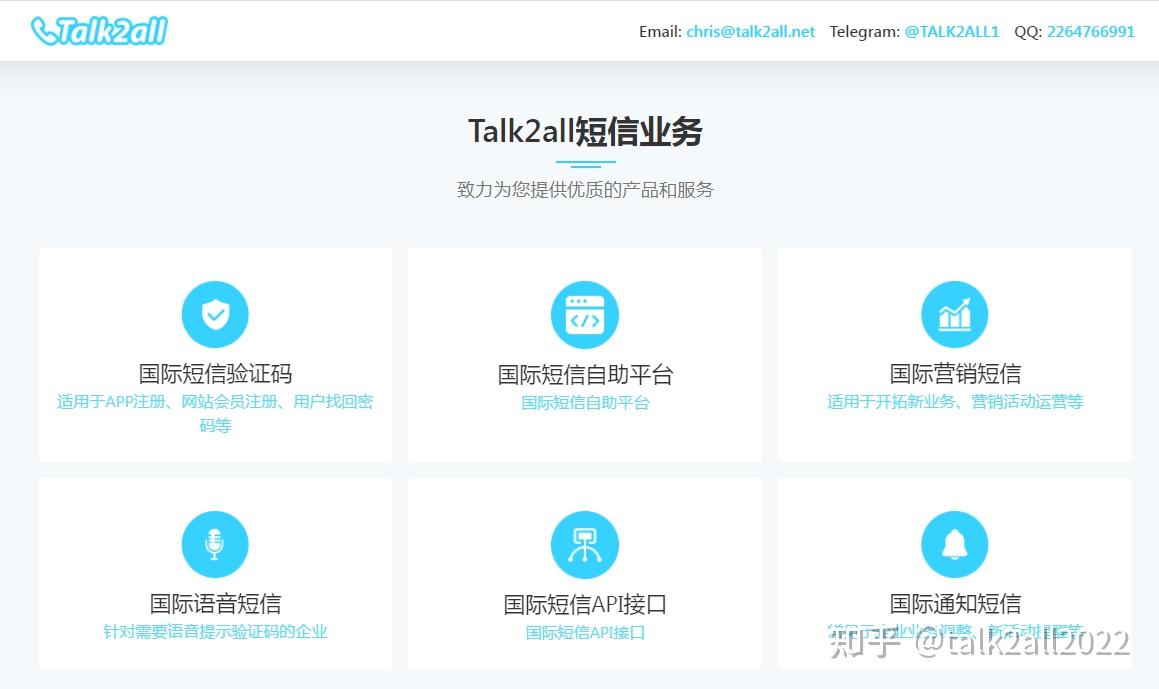The height and width of the screenshot is (689, 1159).
Task: Click the code window self-service icon
Action: pyautogui.click(x=584, y=315)
